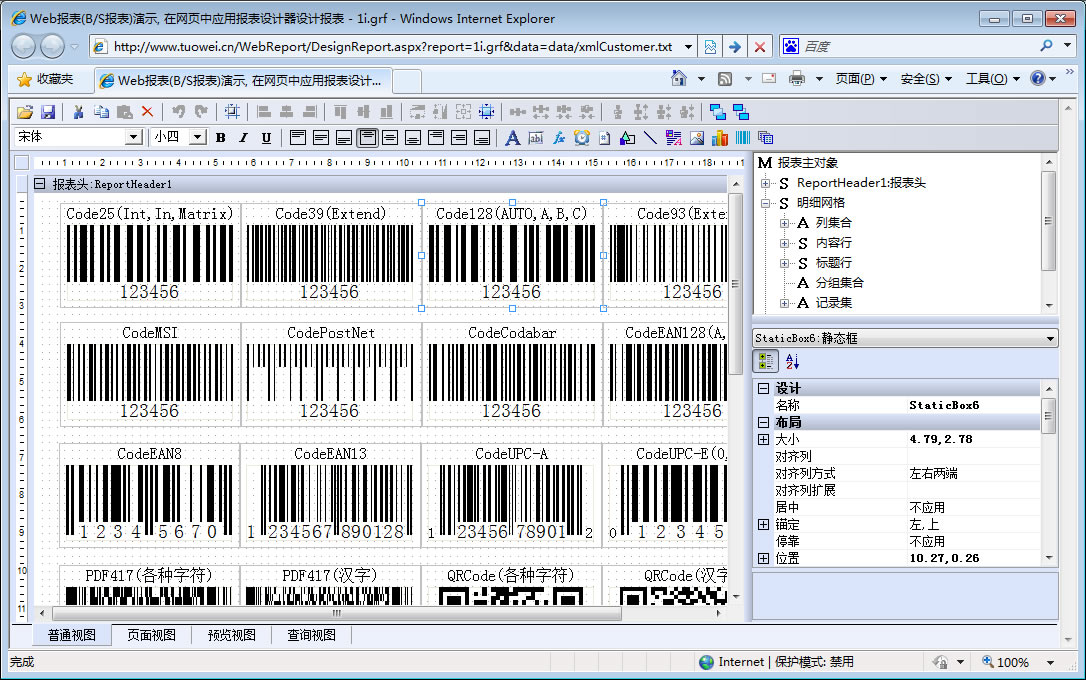The height and width of the screenshot is (680, 1086).
Task: Click the Code39(Extend) barcode box
Action: tap(330, 255)
